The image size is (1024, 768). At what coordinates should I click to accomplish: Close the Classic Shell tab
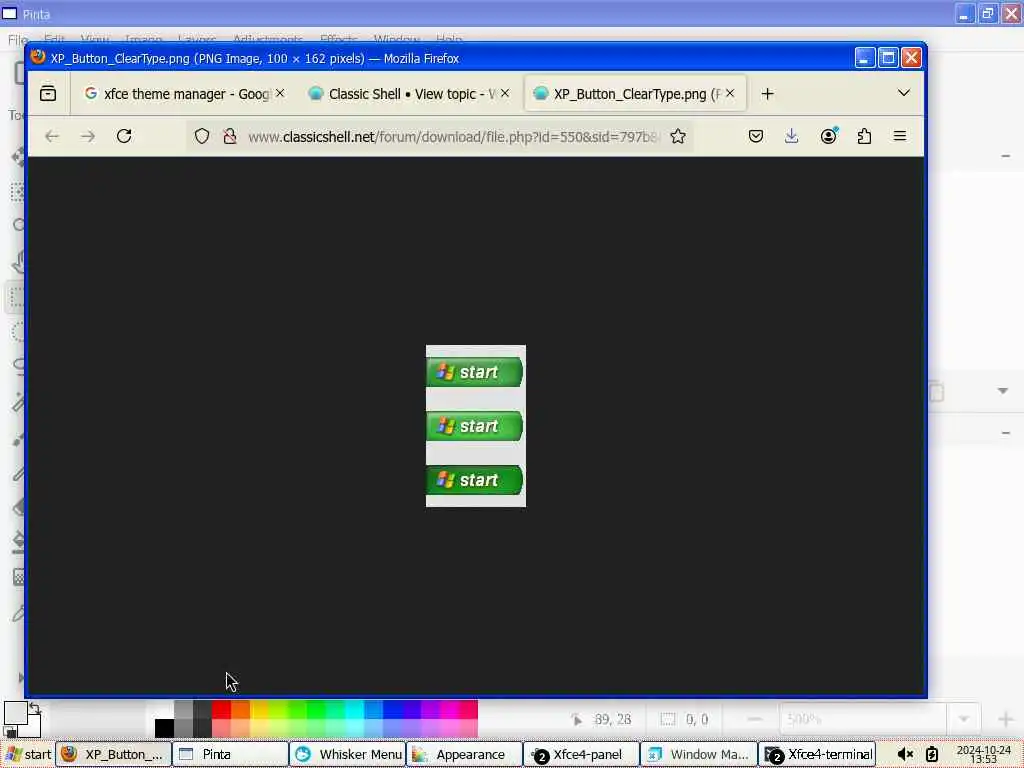click(505, 93)
